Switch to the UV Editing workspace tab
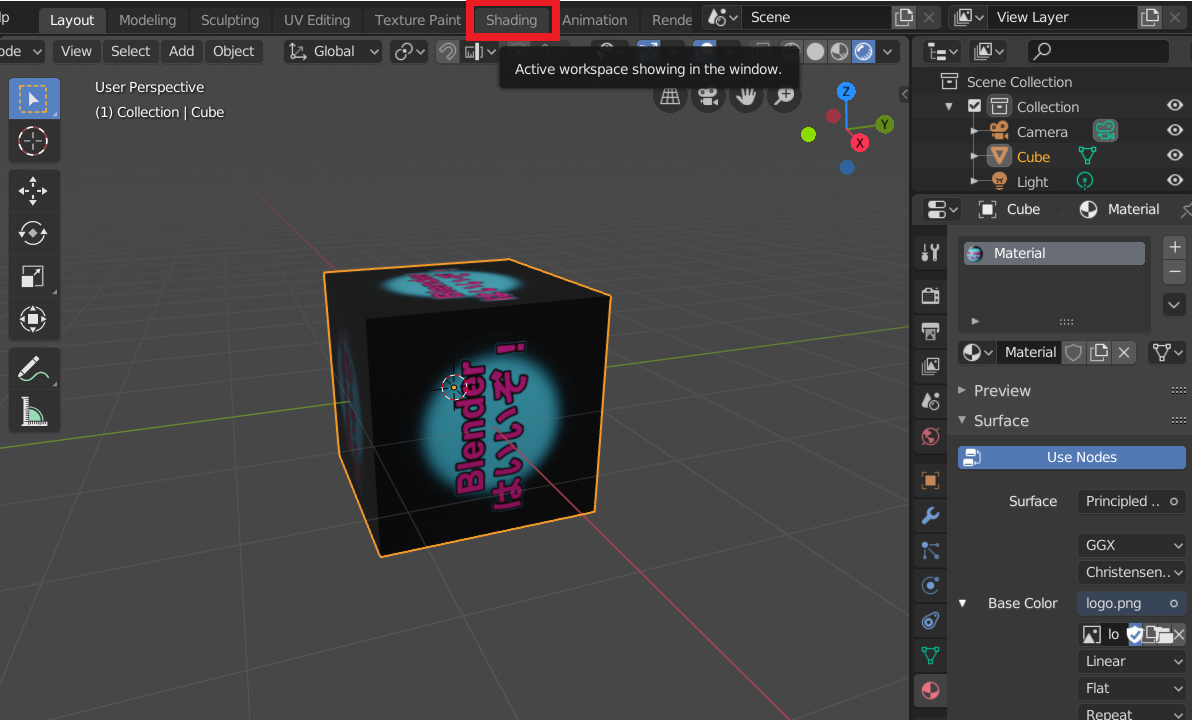Image resolution: width=1192 pixels, height=720 pixels. tap(317, 20)
